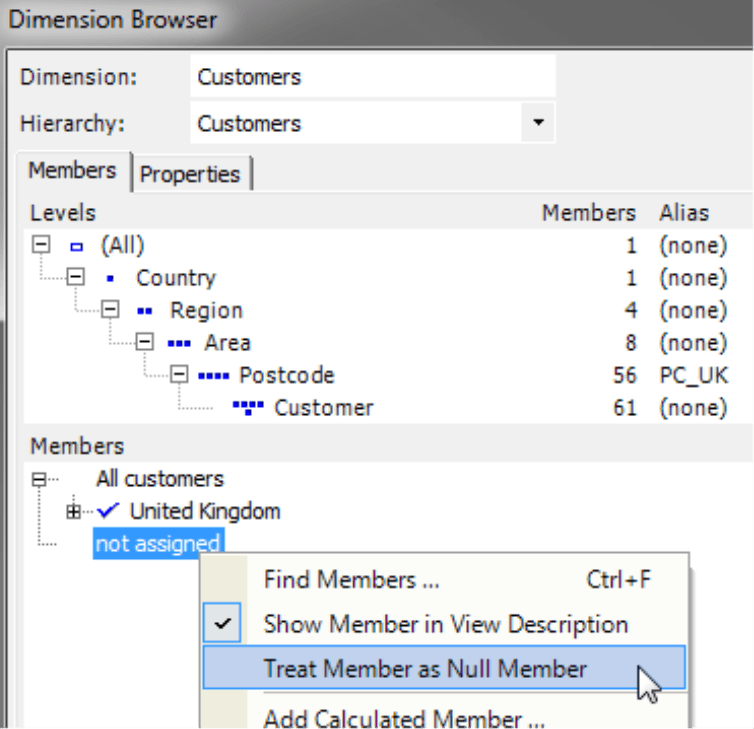Screen dimensions: 754x729
Task: Click the Postcode level four-dot icon
Action: pyautogui.click(x=214, y=376)
